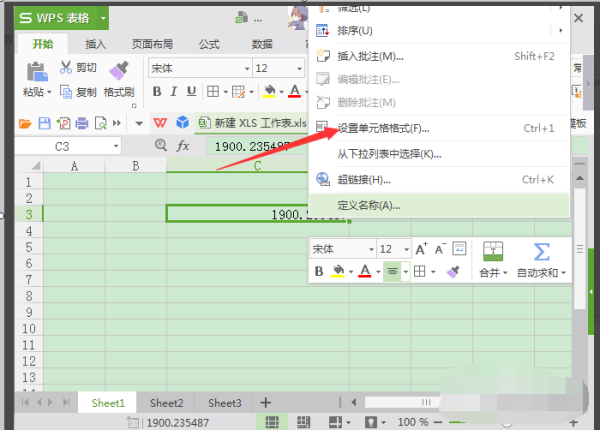Choose 定义名称(A)... in context menu
Viewport: 600px width, 430px height.
[439, 205]
